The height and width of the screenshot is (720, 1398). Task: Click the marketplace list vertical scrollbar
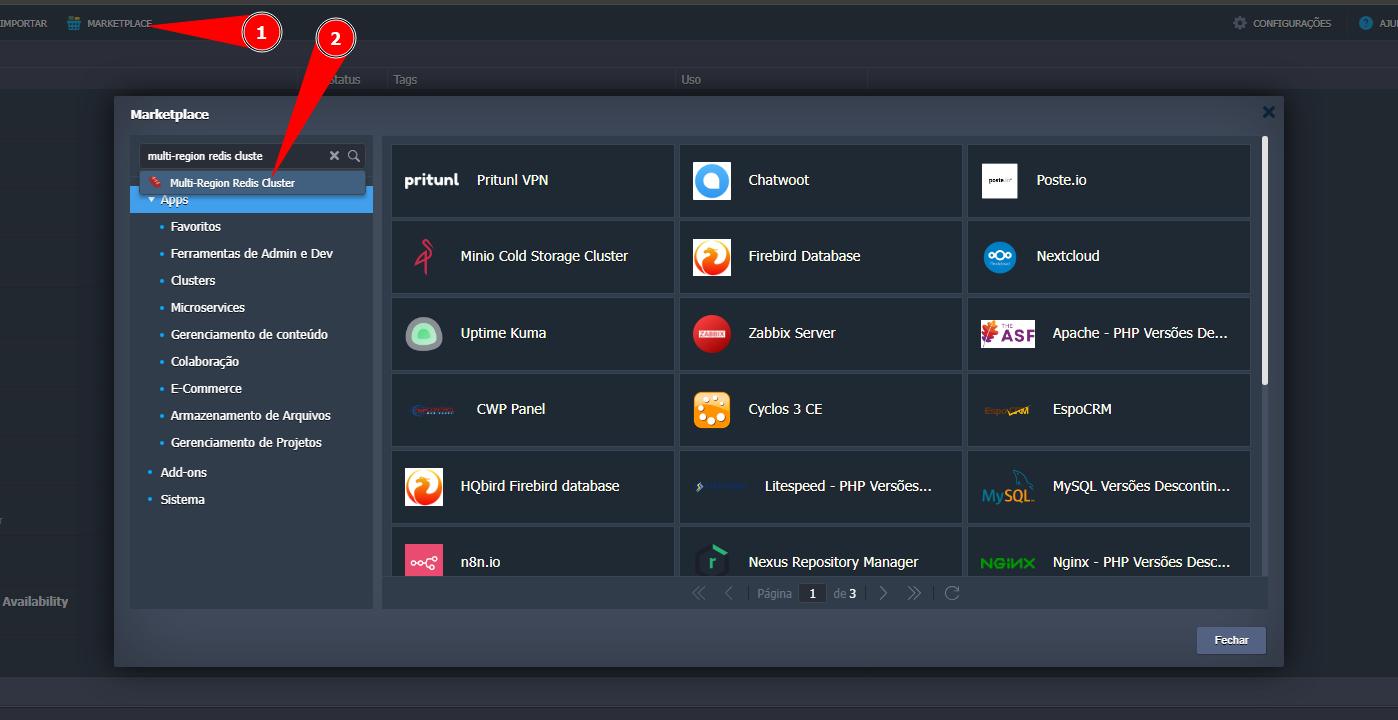point(1265,260)
